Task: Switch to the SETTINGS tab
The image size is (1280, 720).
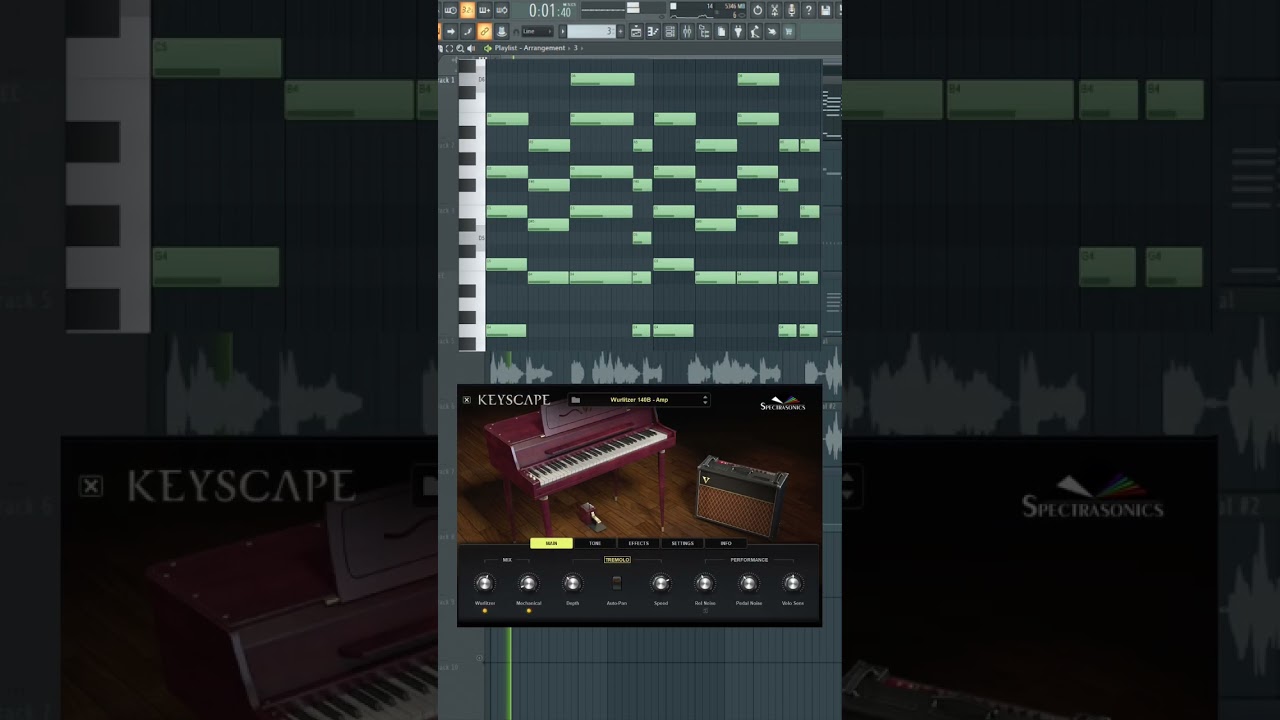Action: click(683, 543)
